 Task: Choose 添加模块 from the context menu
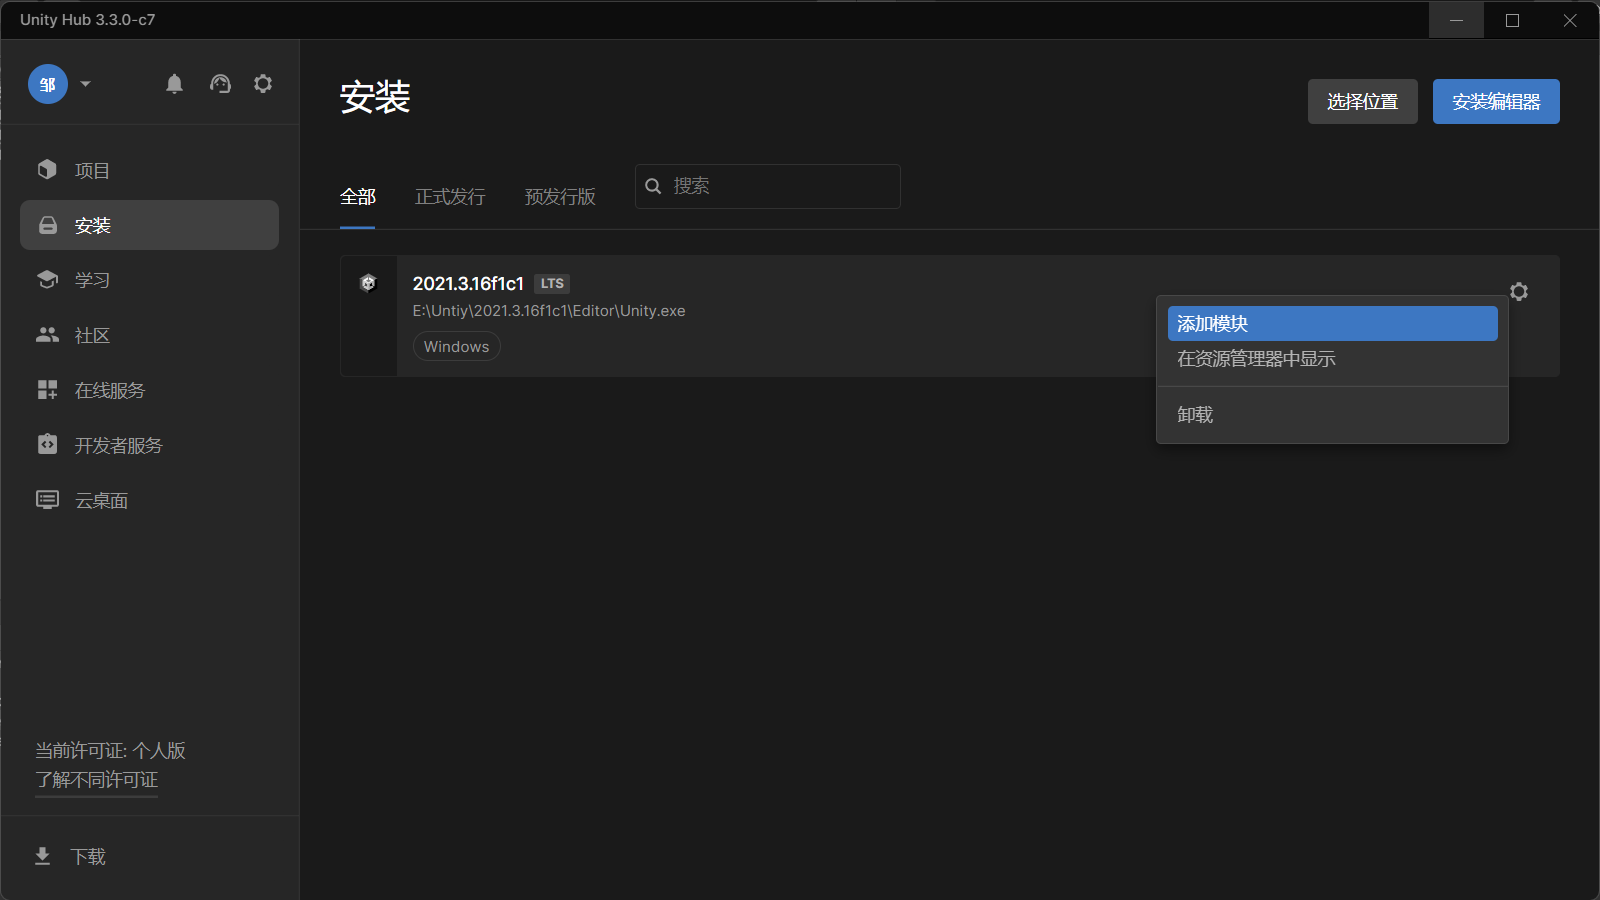[x=1333, y=324]
